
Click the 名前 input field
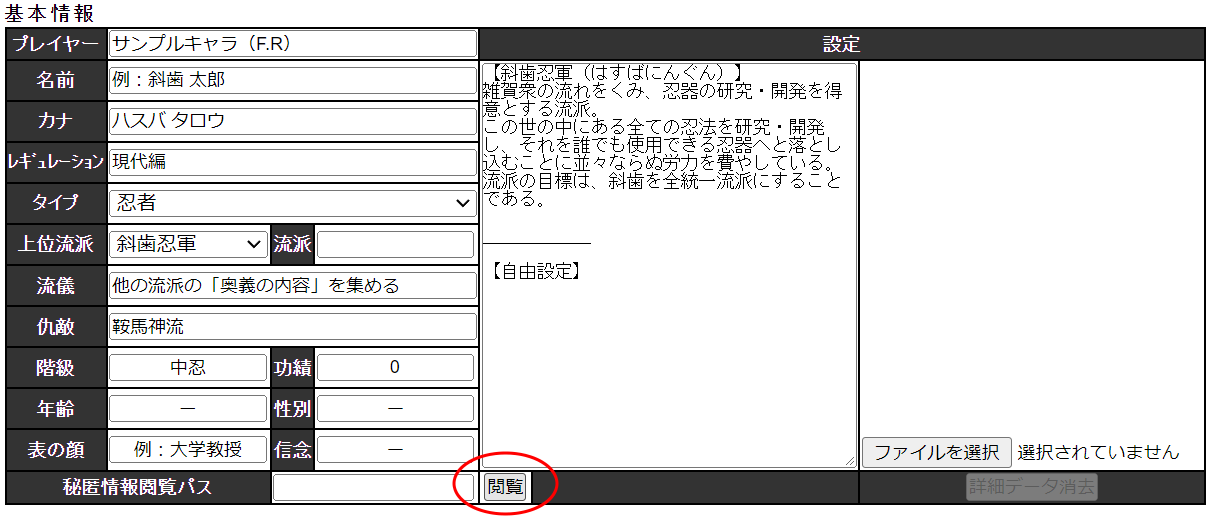pos(292,80)
